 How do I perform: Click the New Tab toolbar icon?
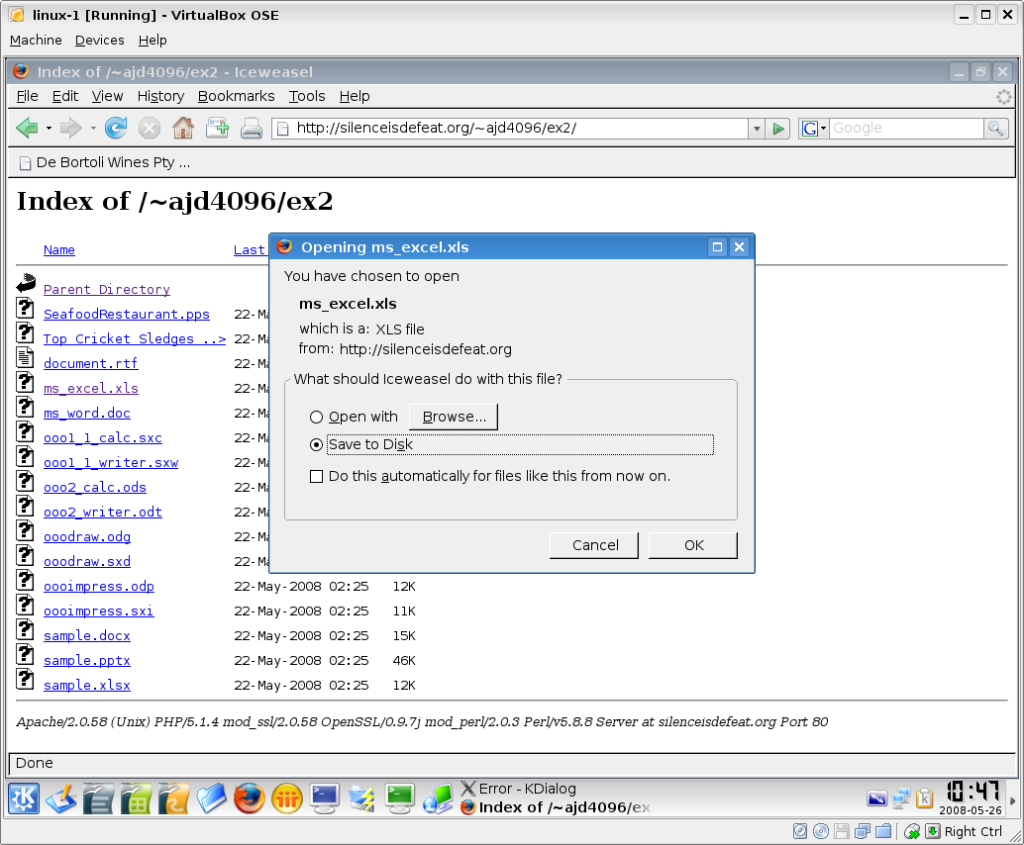pyautogui.click(x=217, y=128)
